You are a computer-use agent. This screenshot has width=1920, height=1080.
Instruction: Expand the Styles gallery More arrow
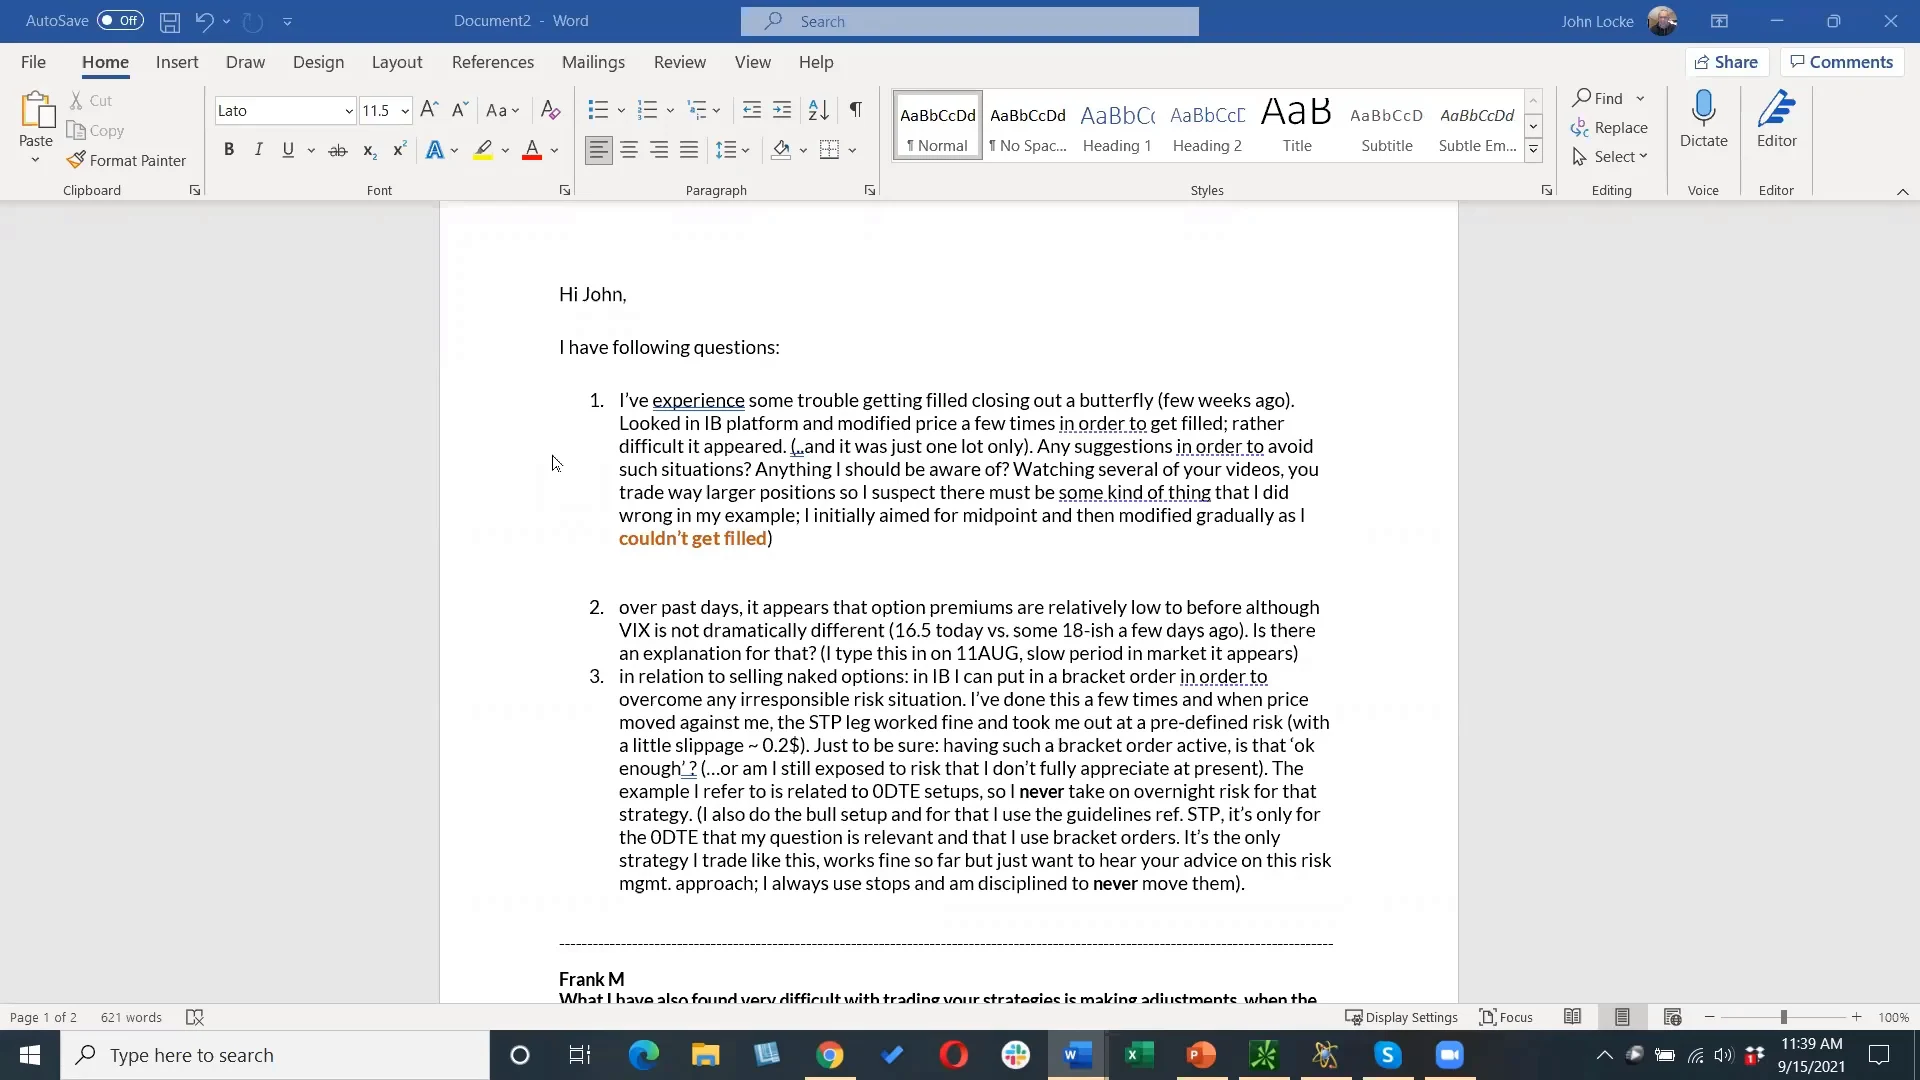[1533, 151]
